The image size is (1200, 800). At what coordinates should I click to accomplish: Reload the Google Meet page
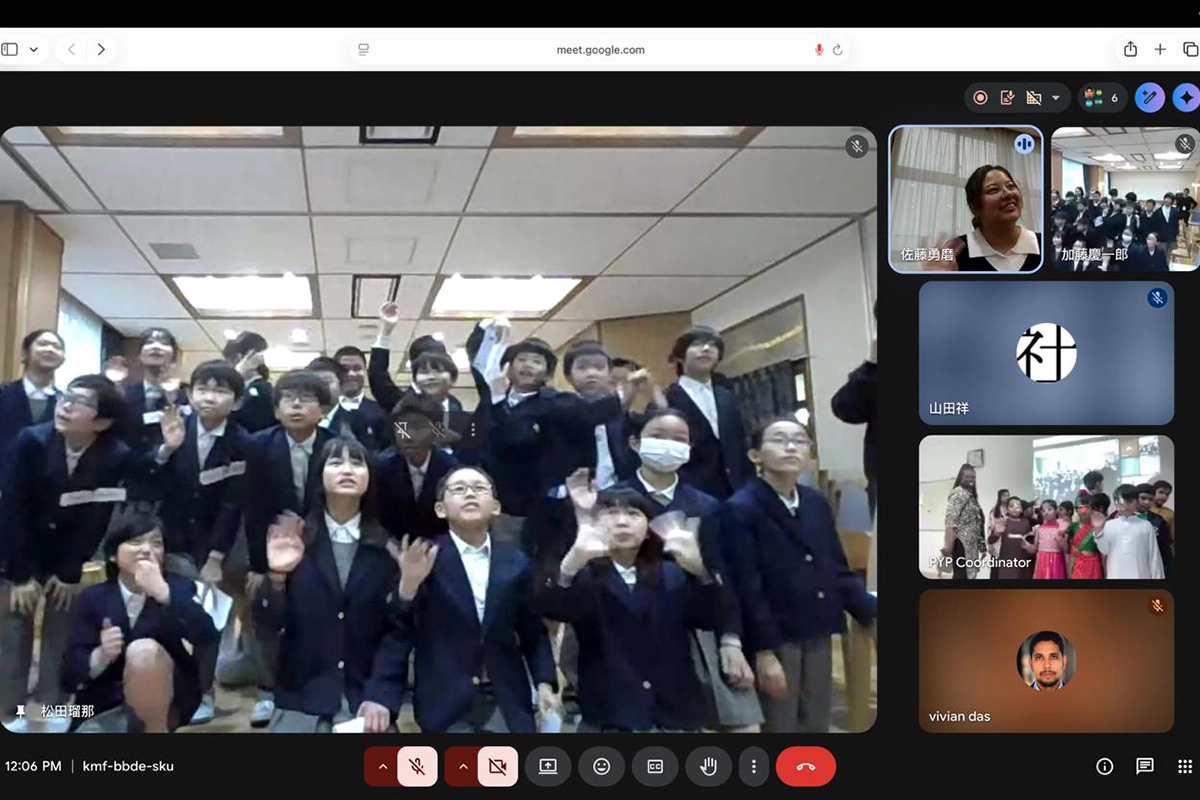(837, 50)
